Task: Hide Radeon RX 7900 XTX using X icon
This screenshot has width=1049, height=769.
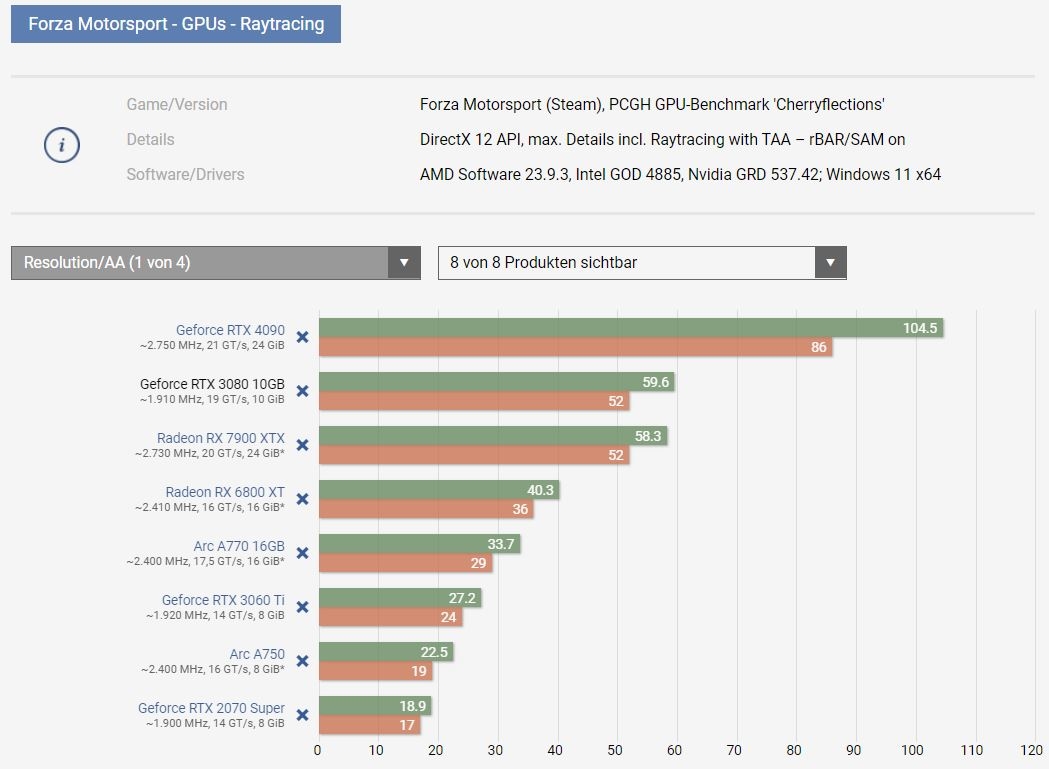Action: [302, 445]
